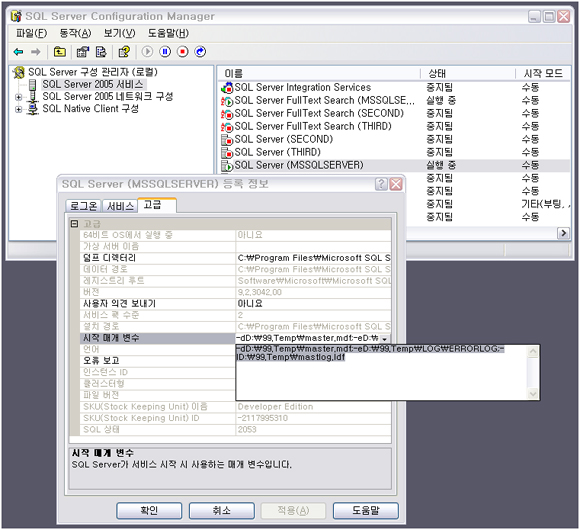
Task: Click 기타(부팅 start mode cell
Action: (x=545, y=204)
